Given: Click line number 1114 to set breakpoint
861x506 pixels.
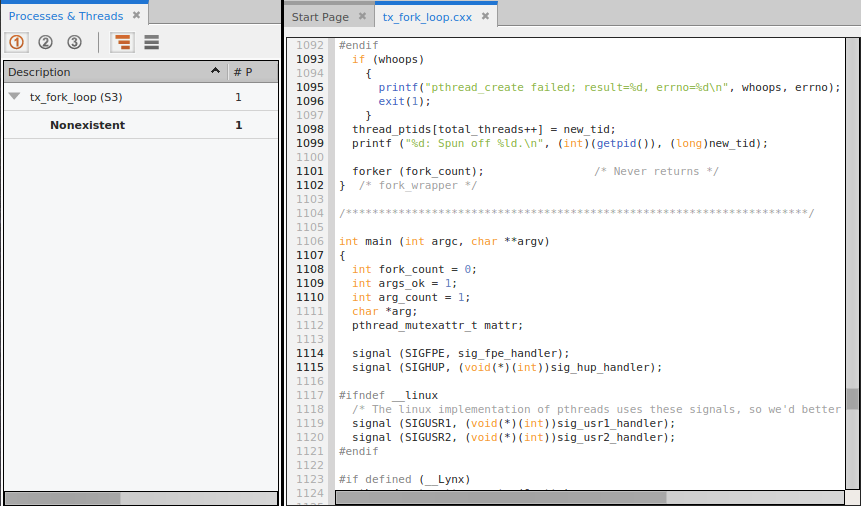Looking at the screenshot, I should [x=310, y=353].
